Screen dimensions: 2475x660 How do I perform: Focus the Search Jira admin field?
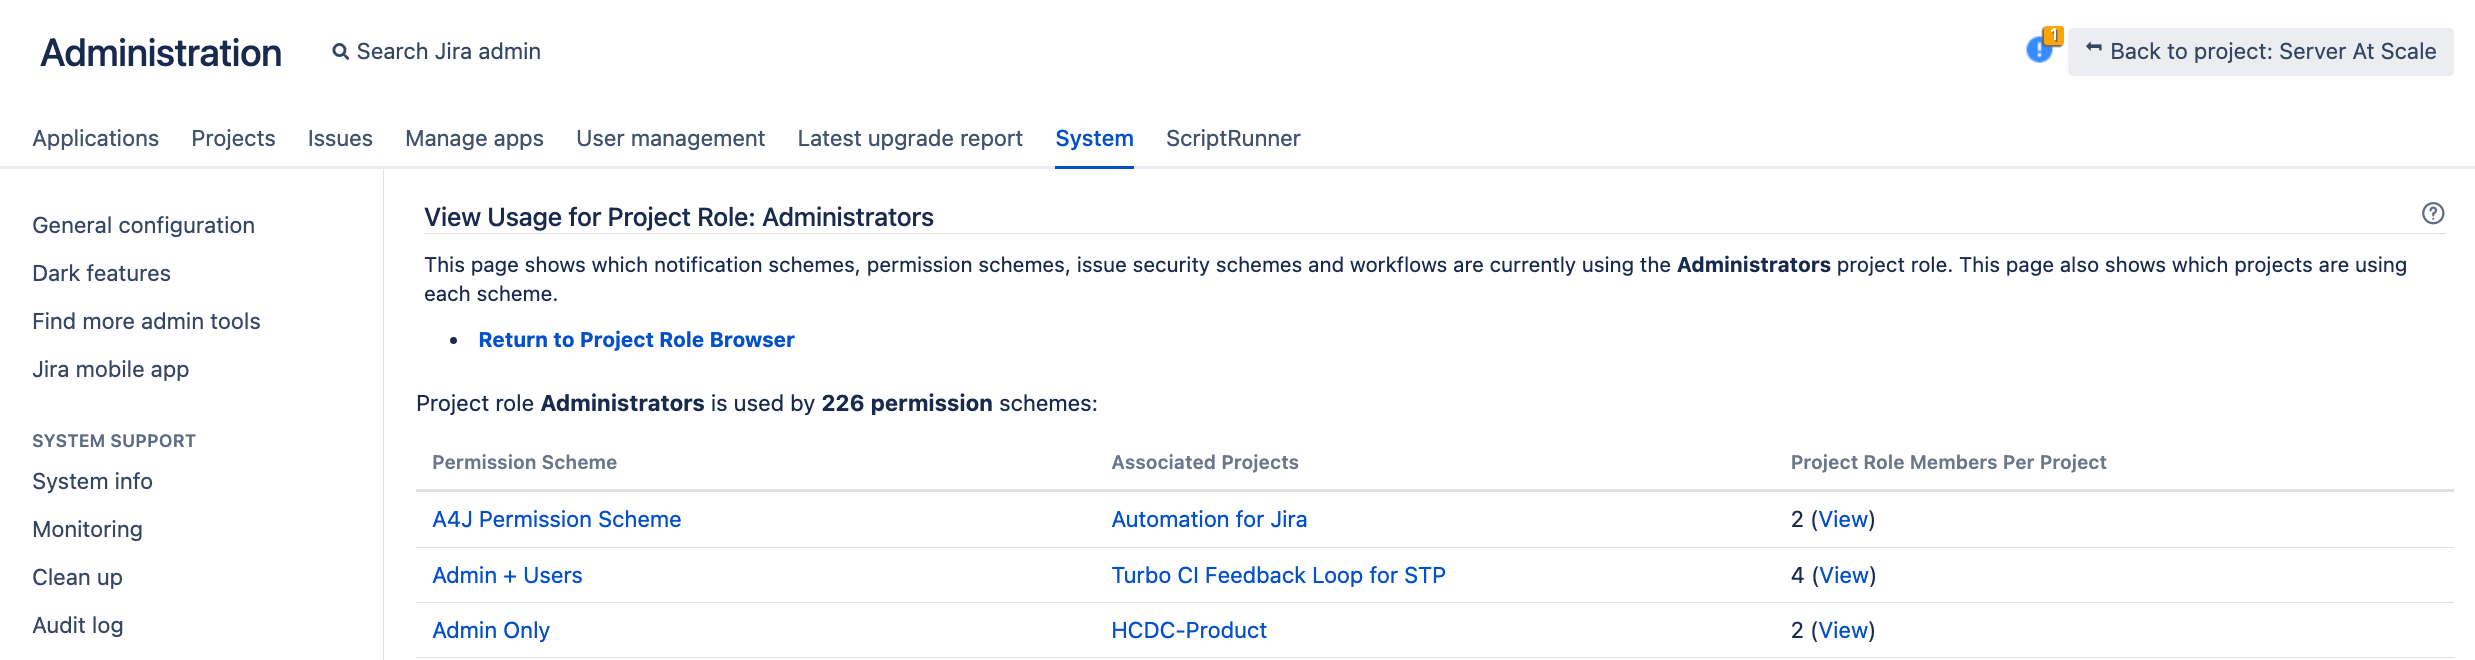click(448, 52)
